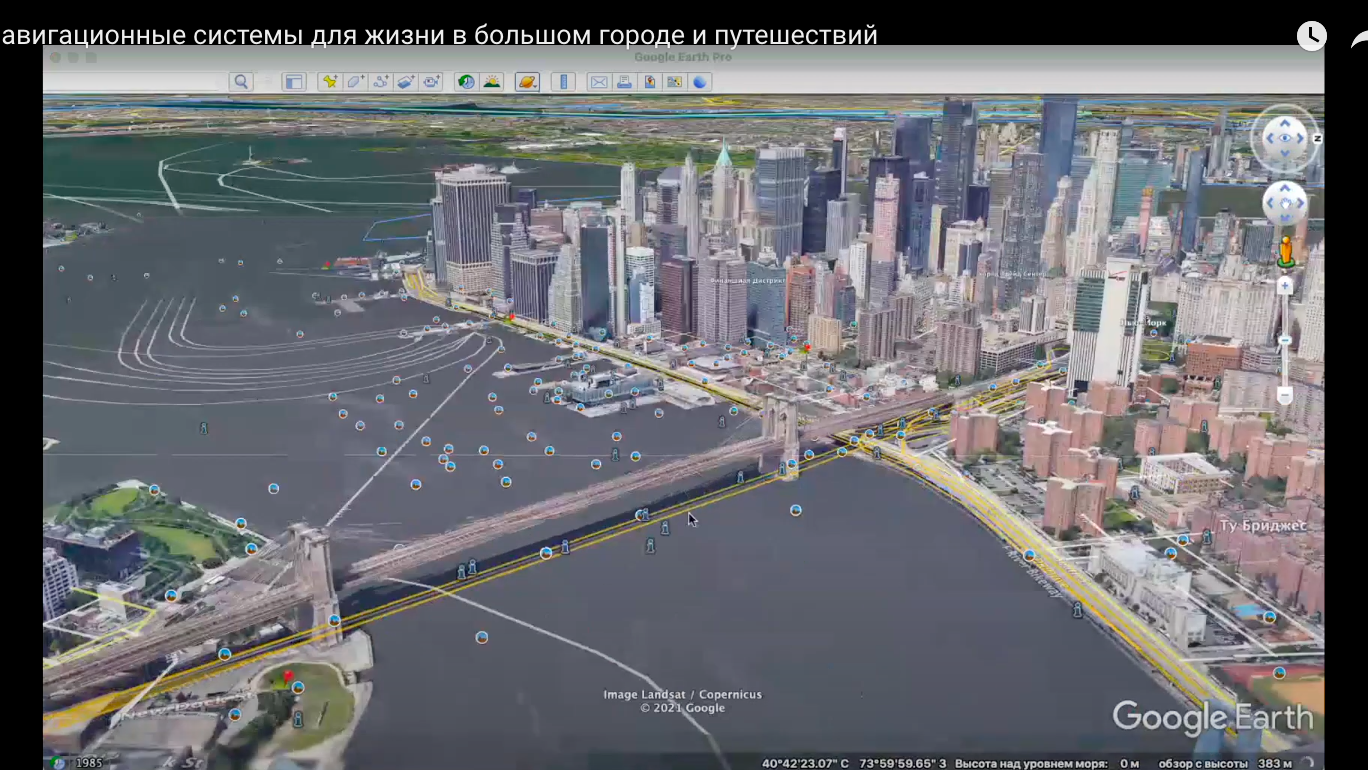
Task: Click the Search magnifier button in toolbar
Action: (x=240, y=82)
